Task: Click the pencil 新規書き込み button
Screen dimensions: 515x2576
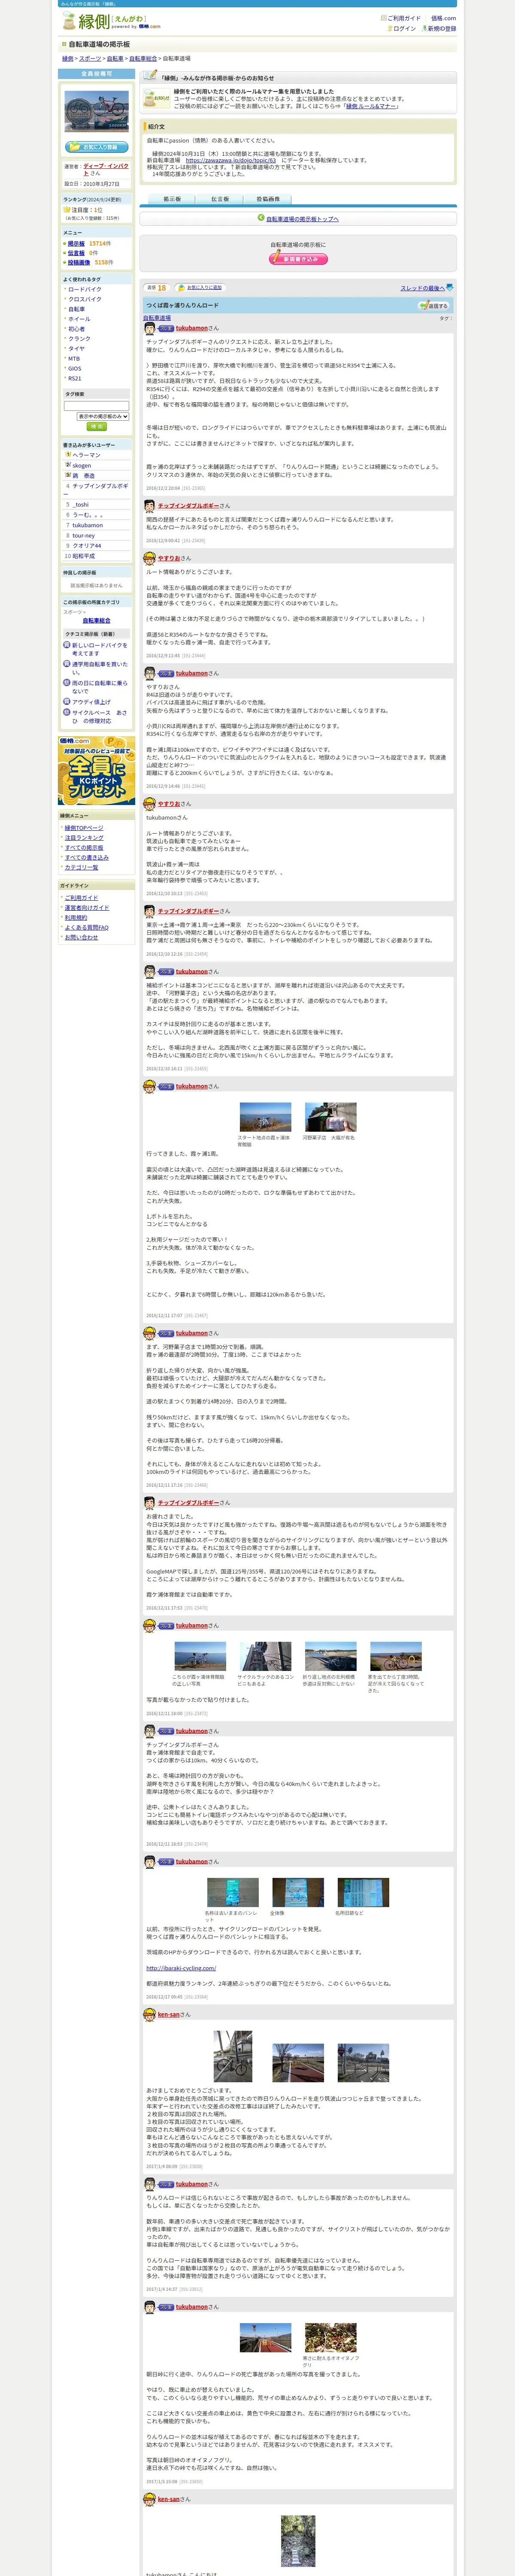Action: [298, 258]
